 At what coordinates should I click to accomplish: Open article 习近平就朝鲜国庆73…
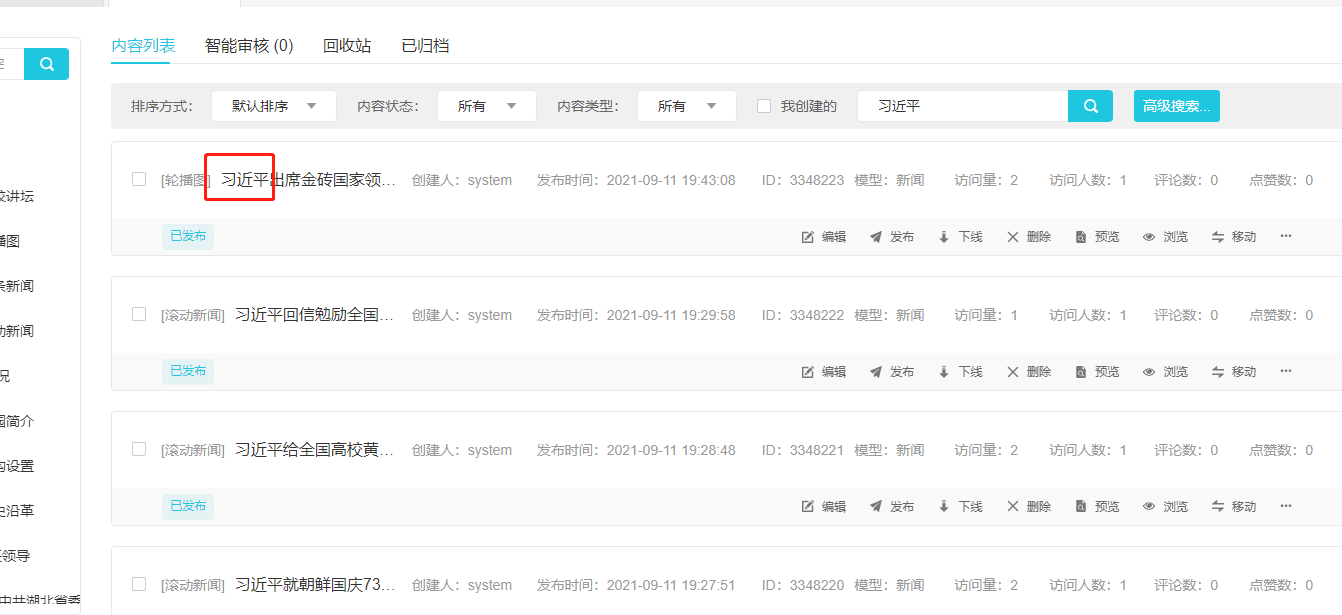tap(315, 585)
